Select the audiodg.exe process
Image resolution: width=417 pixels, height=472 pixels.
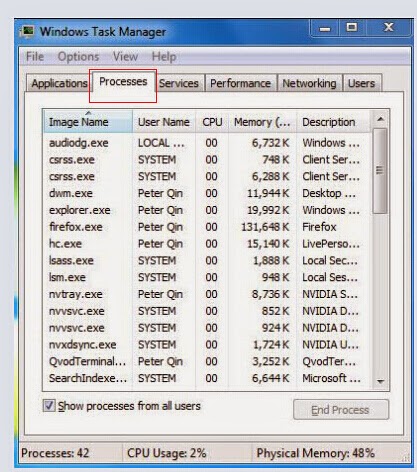coord(207,143)
